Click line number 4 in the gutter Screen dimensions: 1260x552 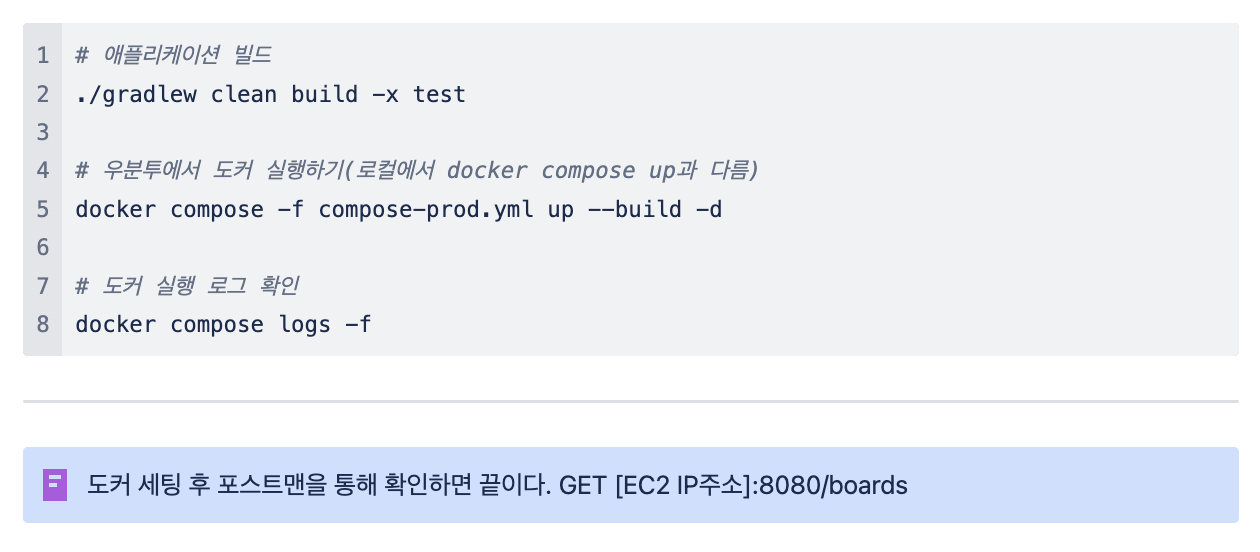pyautogui.click(x=43, y=171)
